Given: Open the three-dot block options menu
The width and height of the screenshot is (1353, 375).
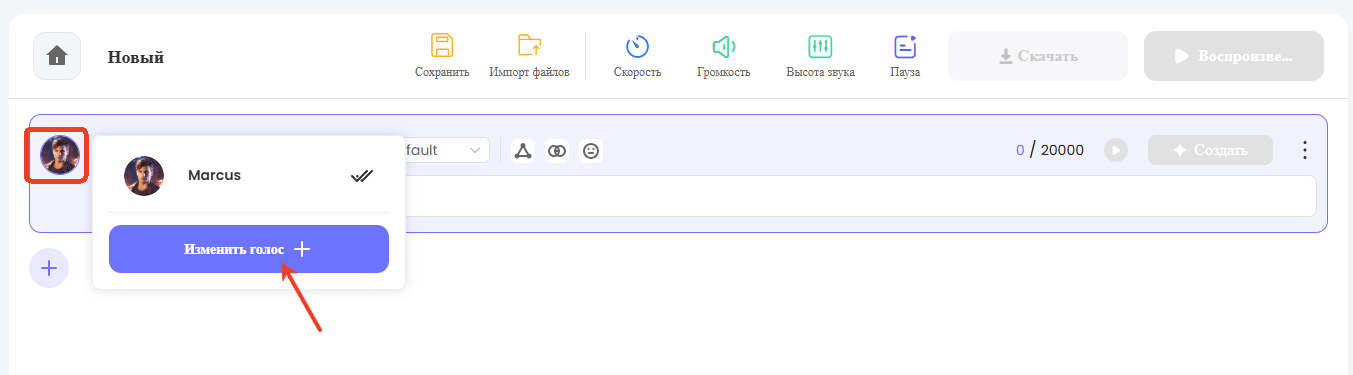Looking at the screenshot, I should [x=1304, y=150].
